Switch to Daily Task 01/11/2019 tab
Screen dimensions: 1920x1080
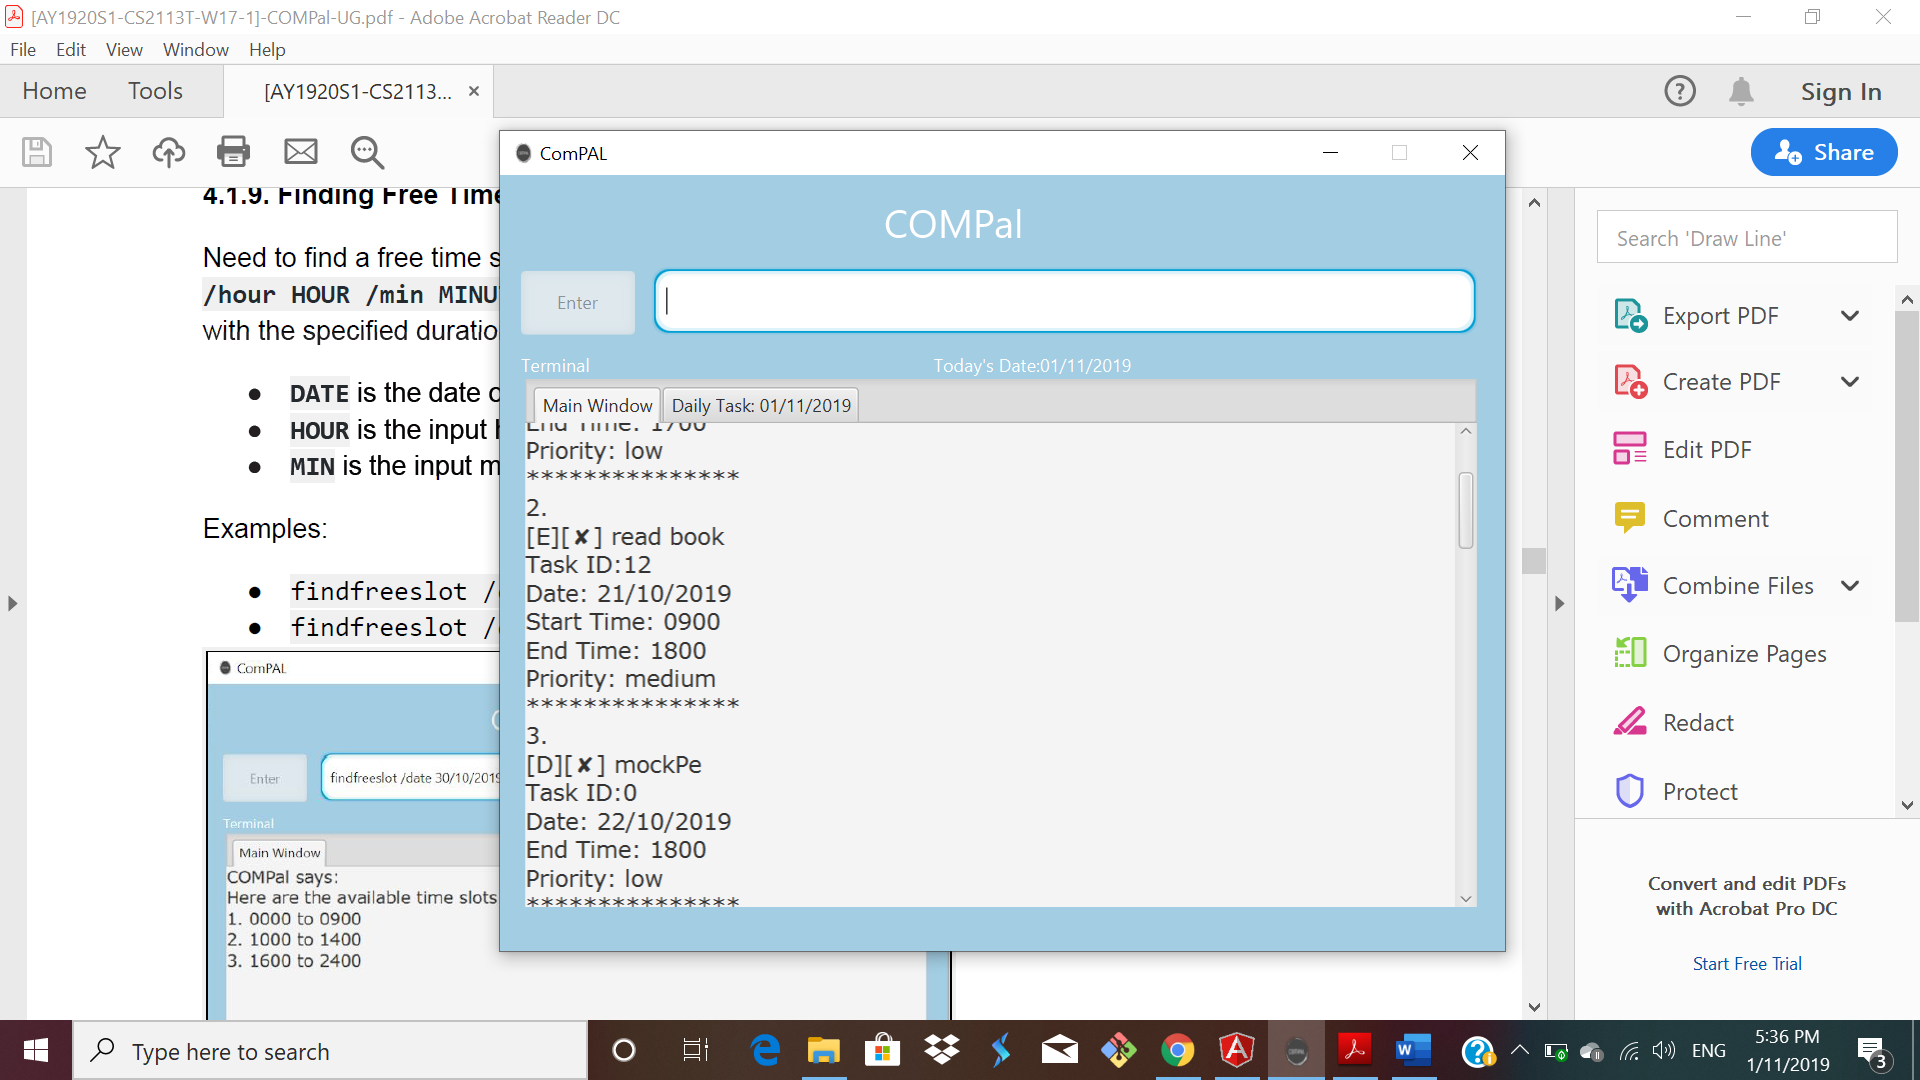[761, 405]
